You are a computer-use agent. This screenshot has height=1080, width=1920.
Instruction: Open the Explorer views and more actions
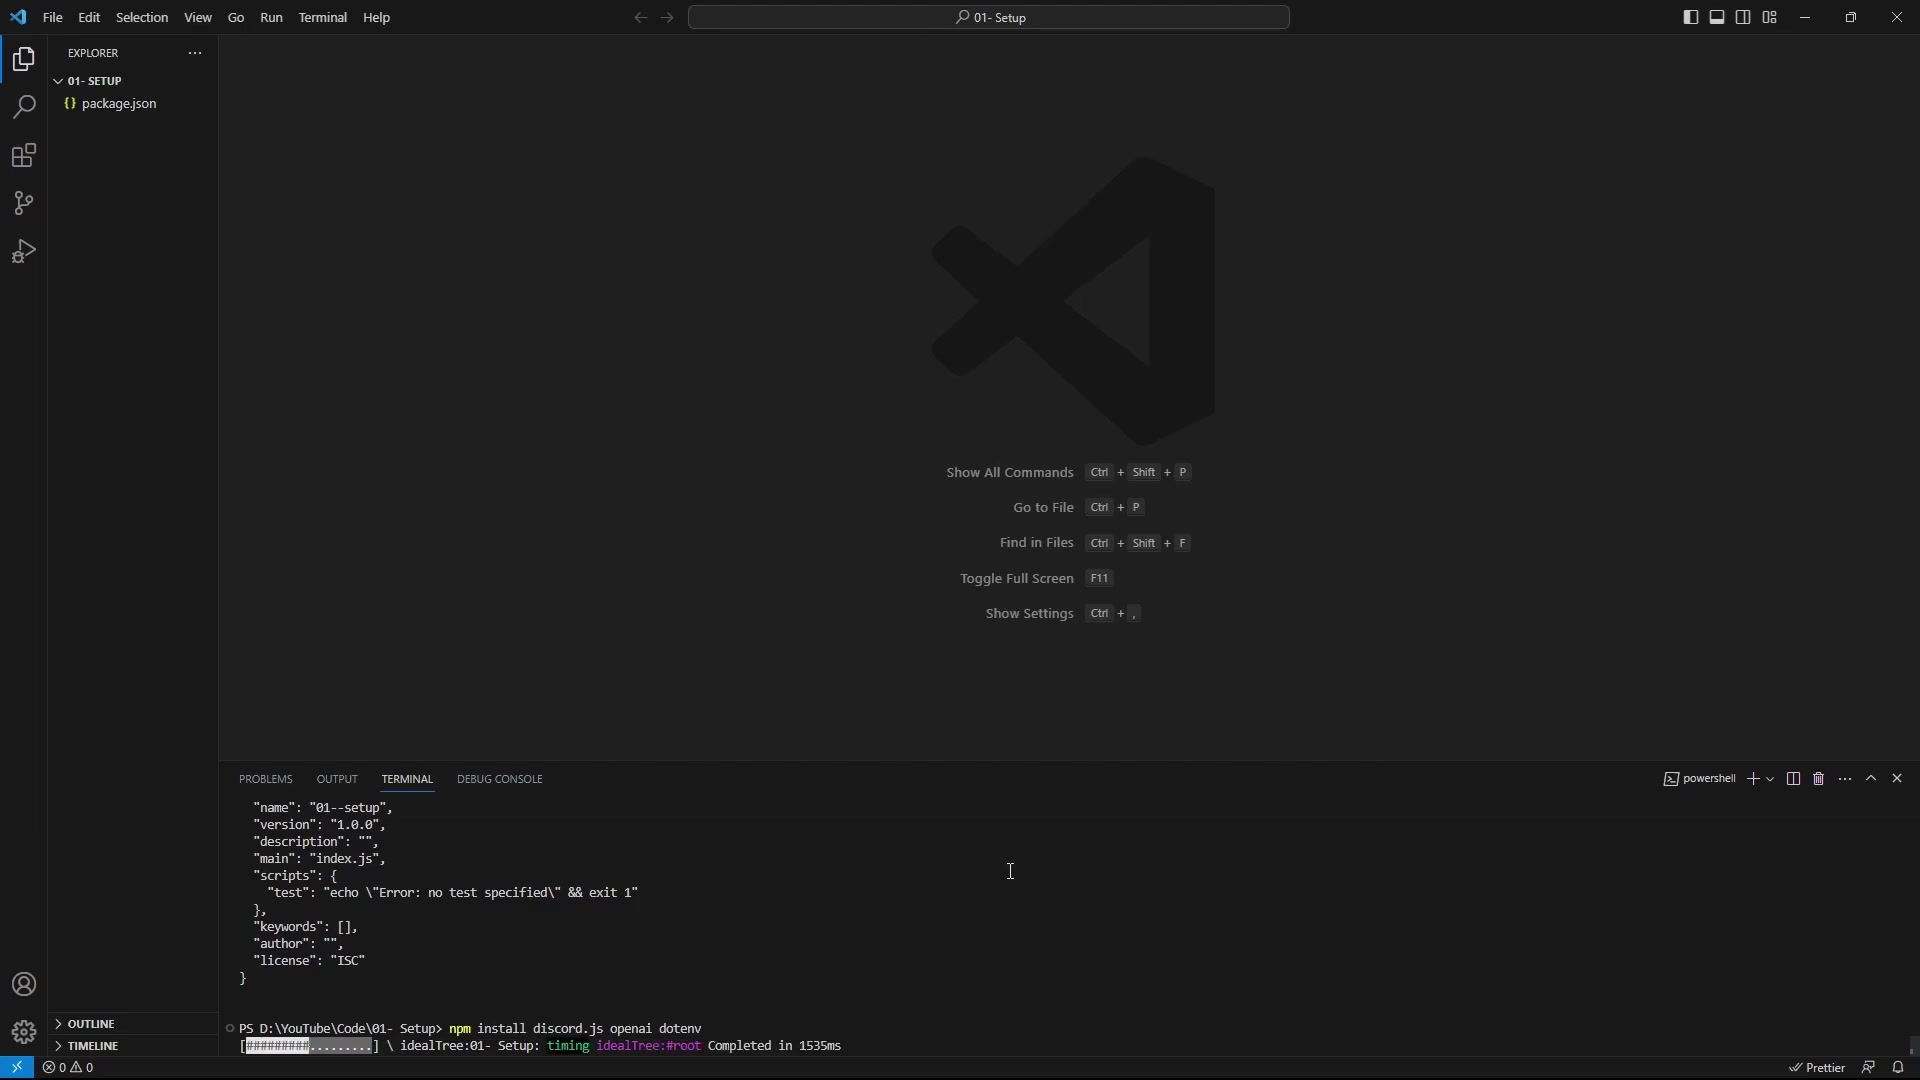pos(195,53)
